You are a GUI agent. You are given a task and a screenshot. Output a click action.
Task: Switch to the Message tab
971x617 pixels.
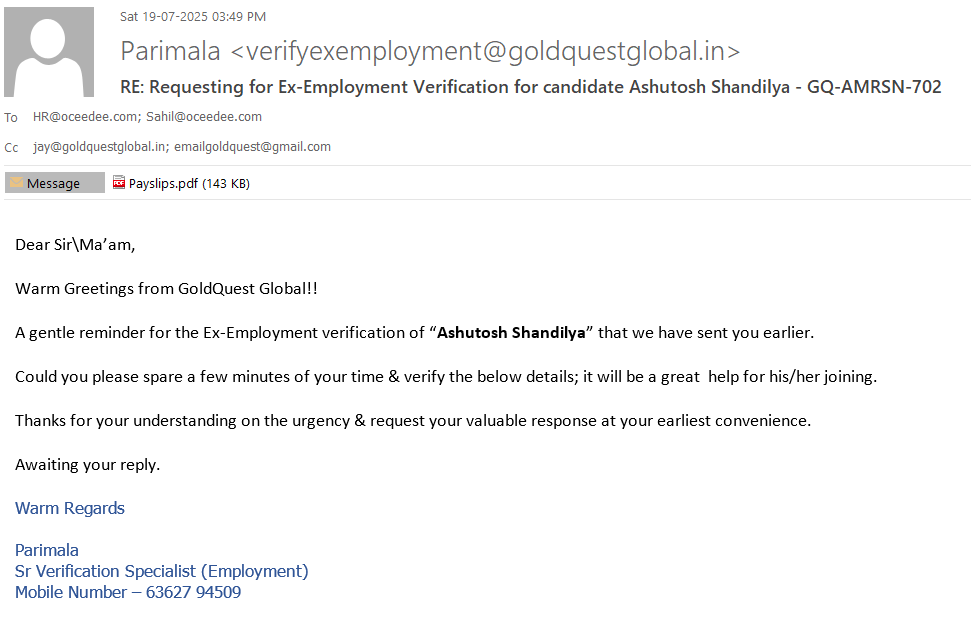point(54,183)
